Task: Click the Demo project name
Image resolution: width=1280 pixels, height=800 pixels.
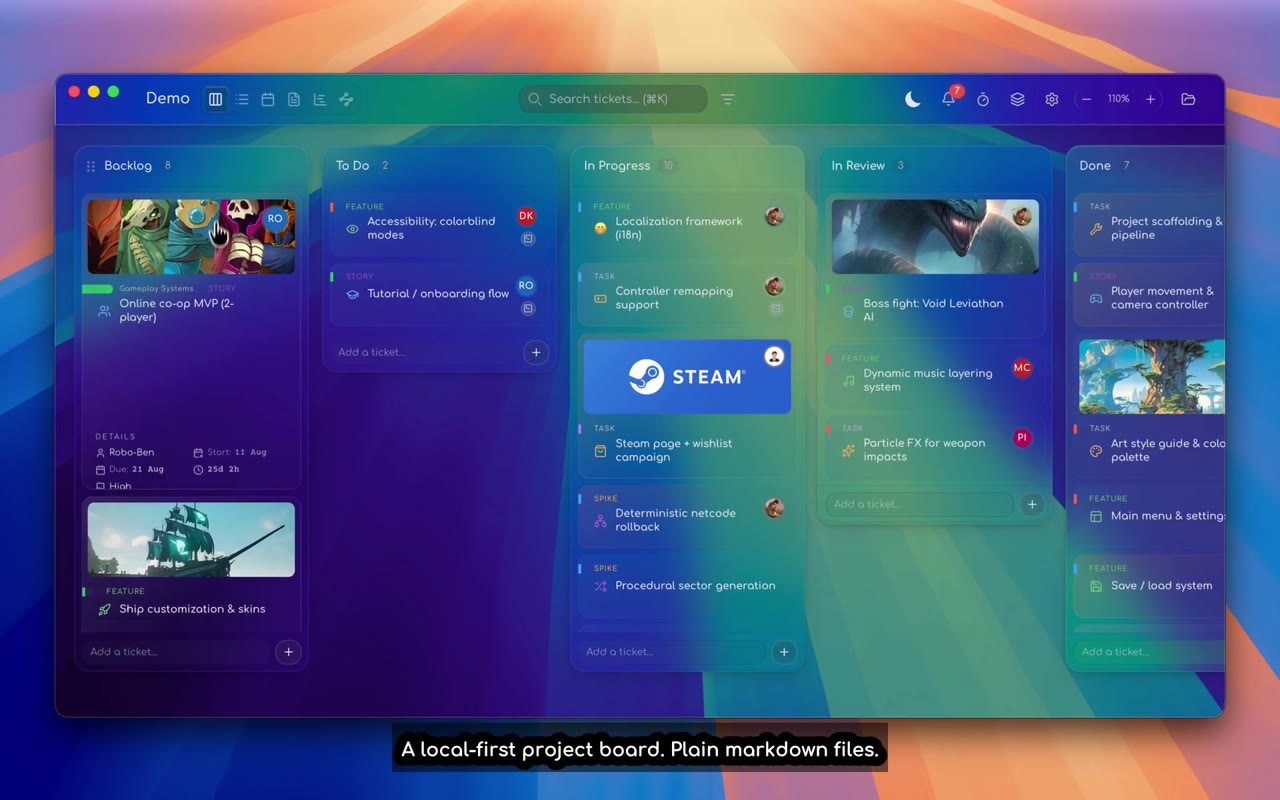Action: coord(168,98)
